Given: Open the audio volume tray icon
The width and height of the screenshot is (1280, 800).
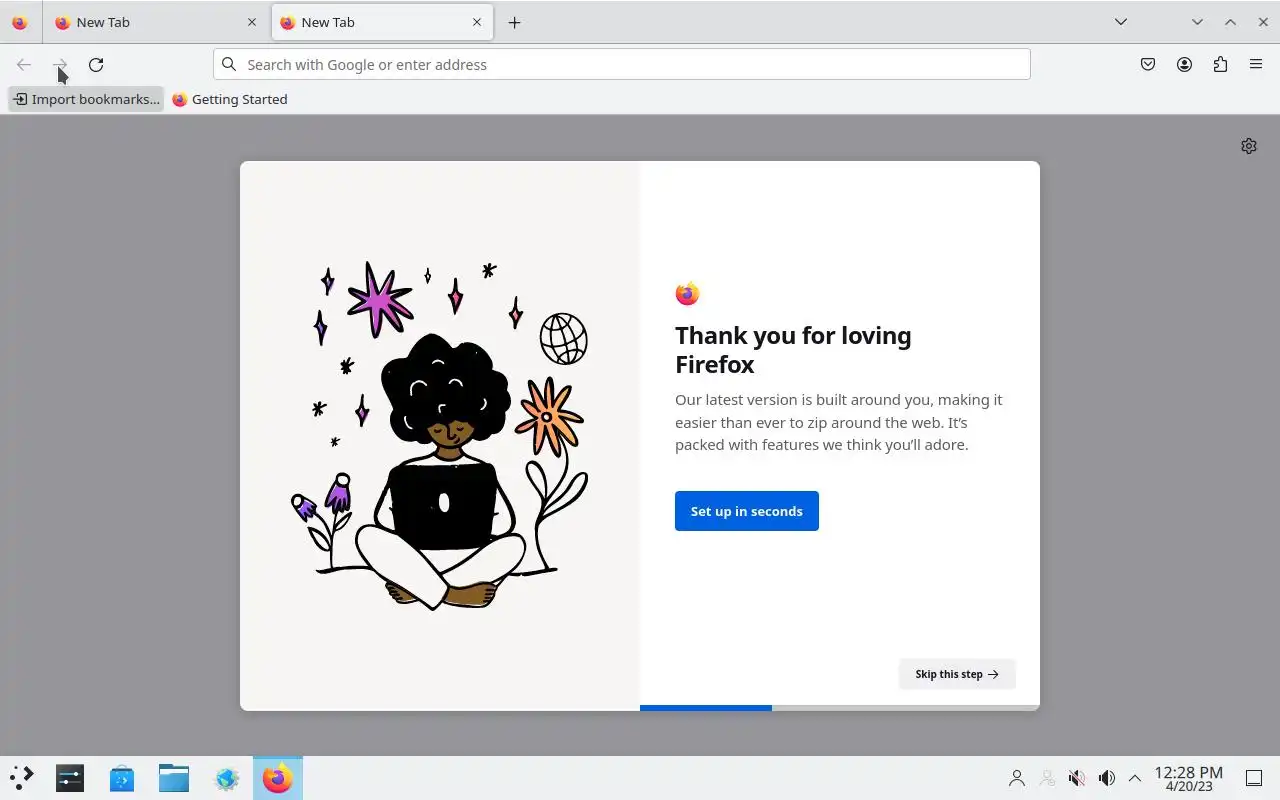Looking at the screenshot, I should 1107,778.
